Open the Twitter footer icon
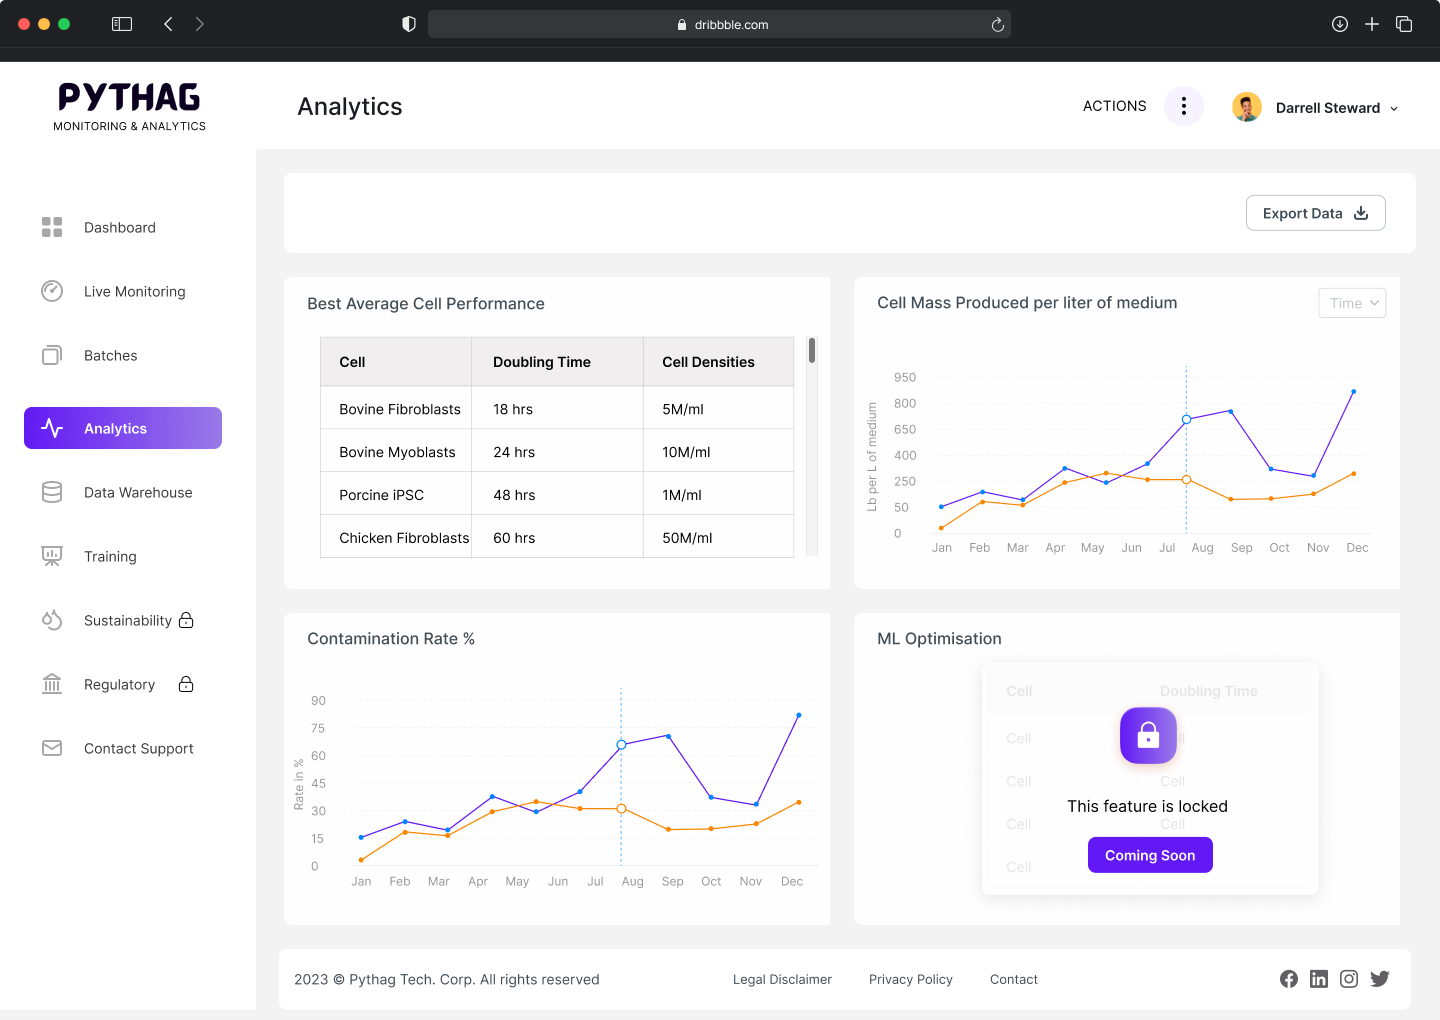This screenshot has width=1440, height=1020. click(1380, 979)
